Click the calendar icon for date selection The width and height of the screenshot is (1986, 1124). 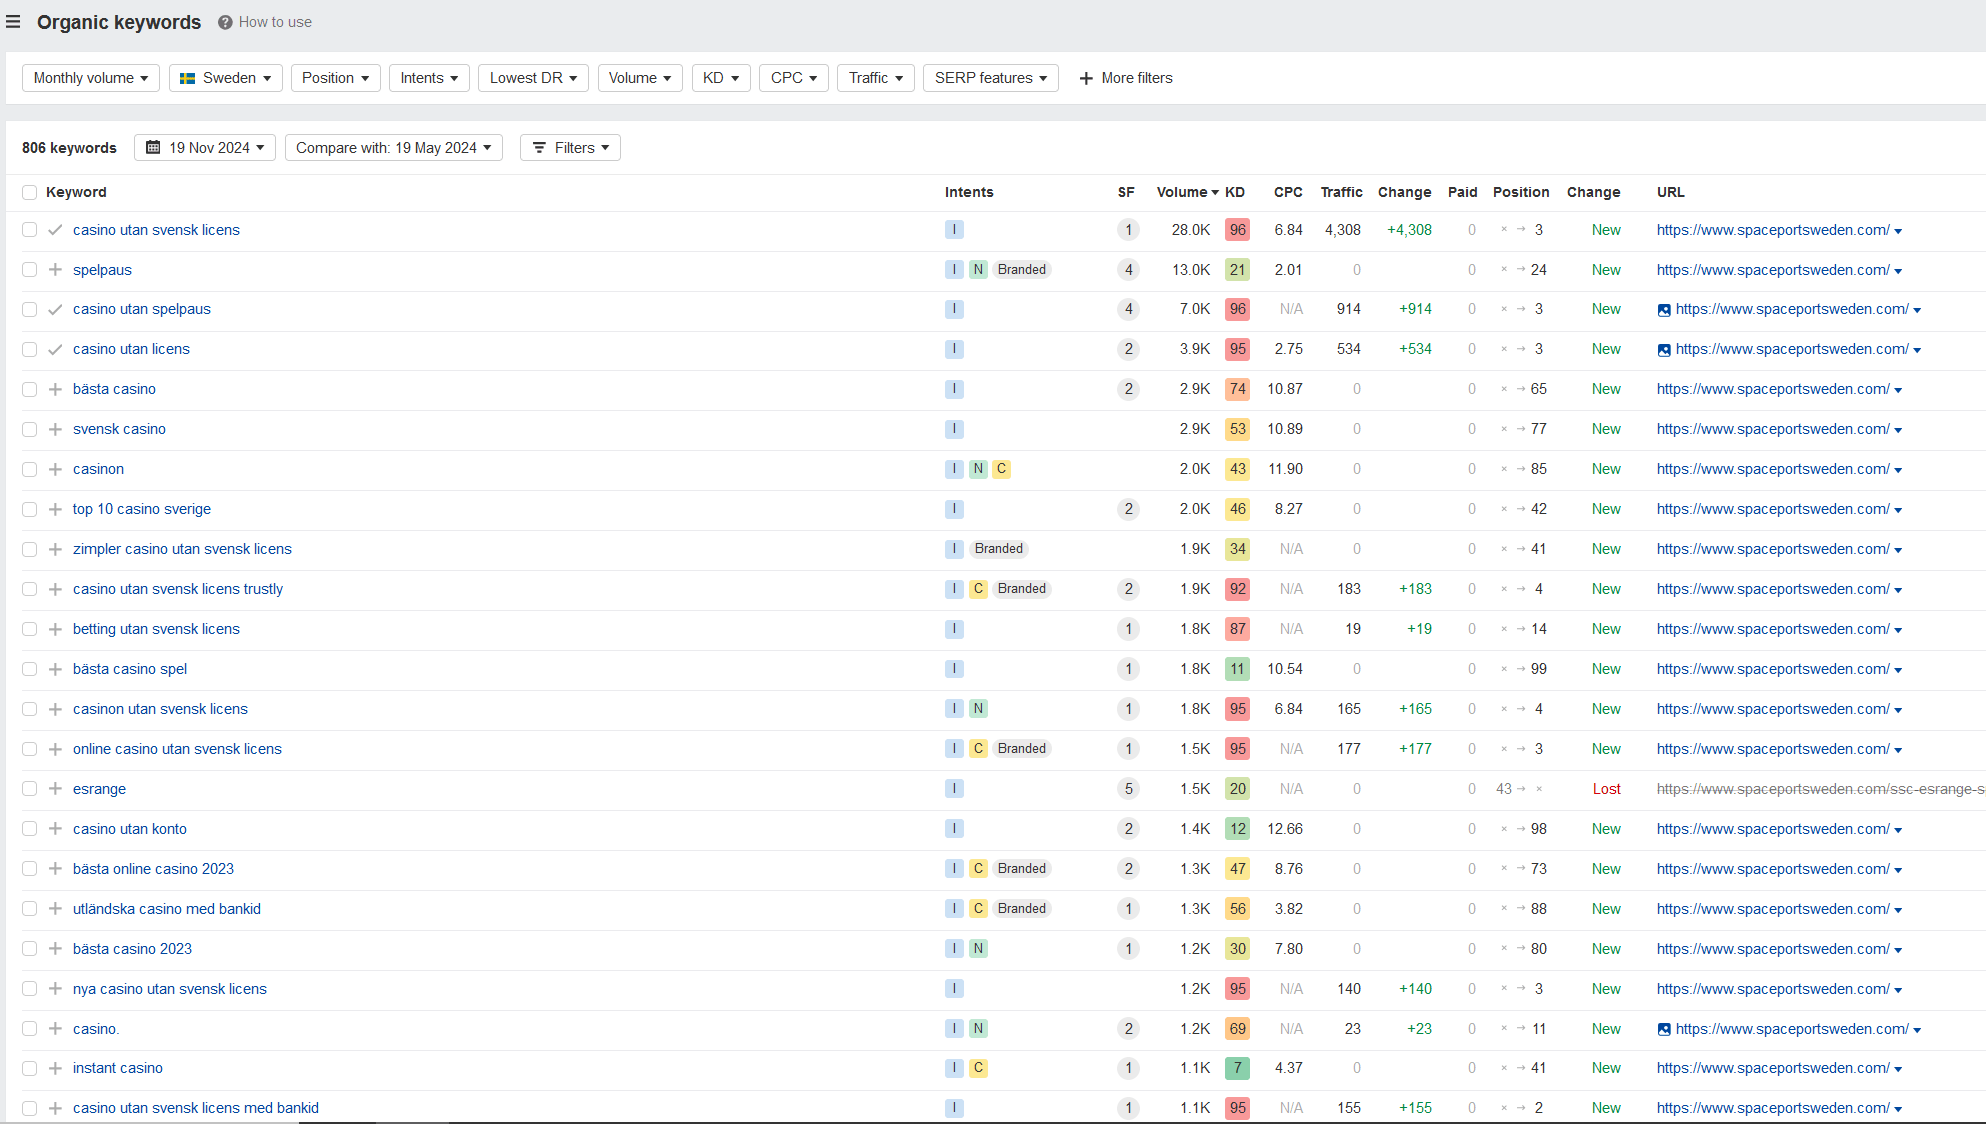click(154, 147)
